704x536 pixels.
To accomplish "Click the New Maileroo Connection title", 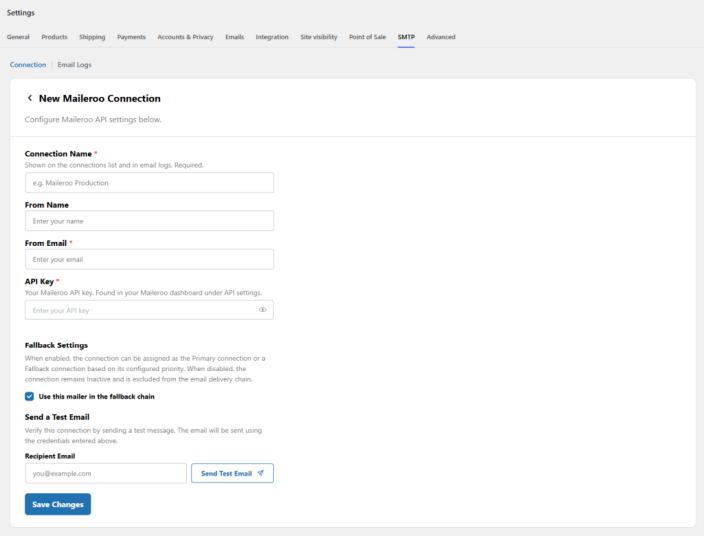I will [100, 98].
